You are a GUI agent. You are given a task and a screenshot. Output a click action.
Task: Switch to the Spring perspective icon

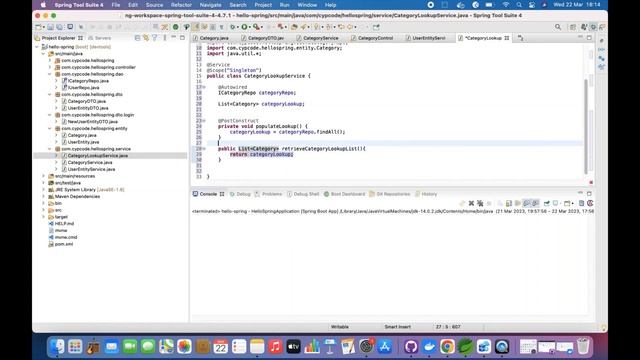point(584,27)
